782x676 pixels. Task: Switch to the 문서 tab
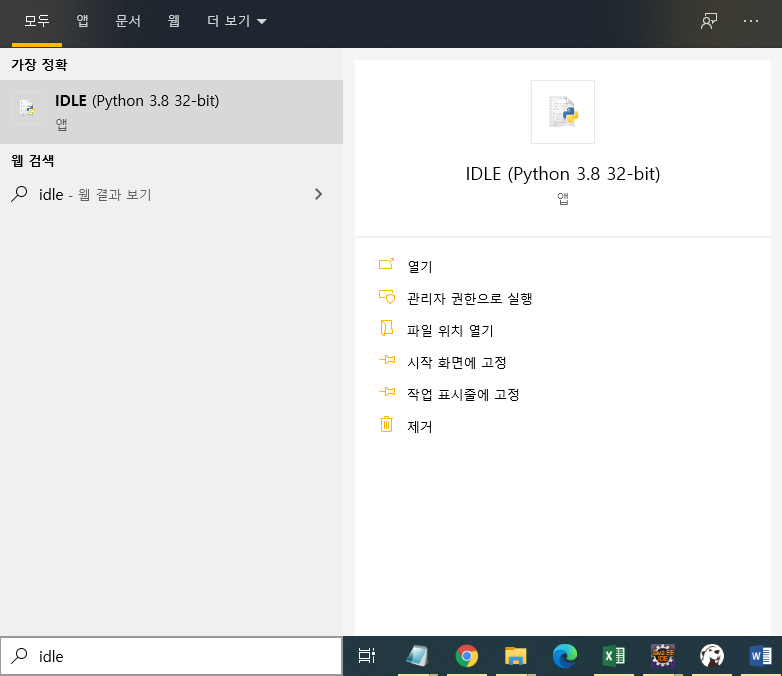pos(128,21)
